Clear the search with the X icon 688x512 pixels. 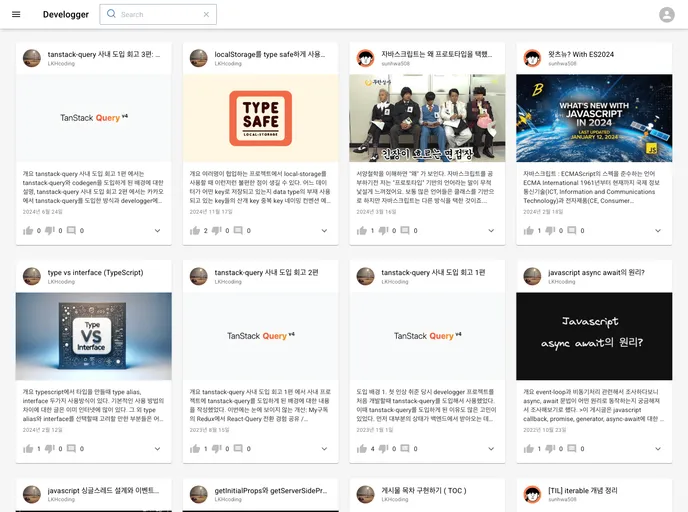206,14
